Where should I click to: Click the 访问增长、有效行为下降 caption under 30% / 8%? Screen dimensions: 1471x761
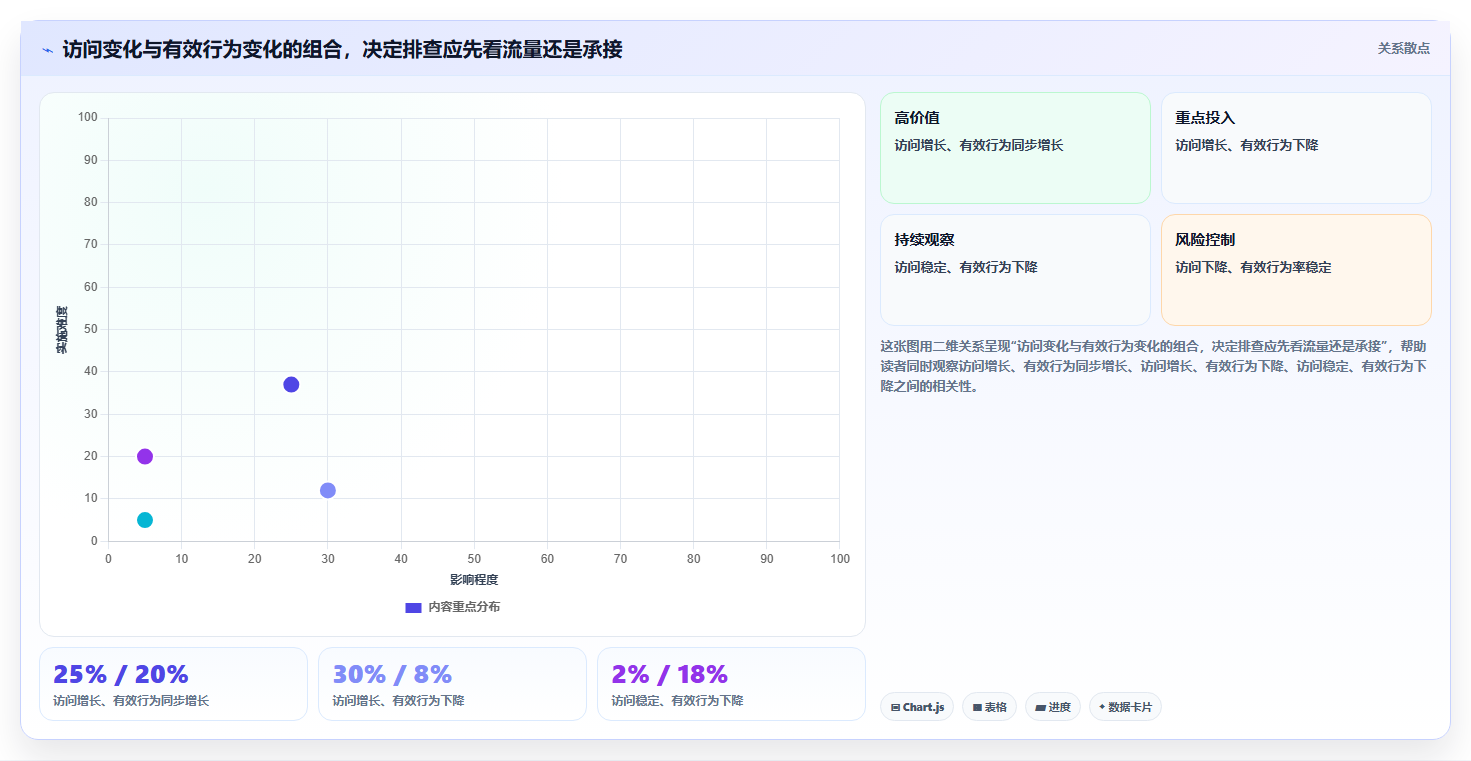tap(398, 701)
